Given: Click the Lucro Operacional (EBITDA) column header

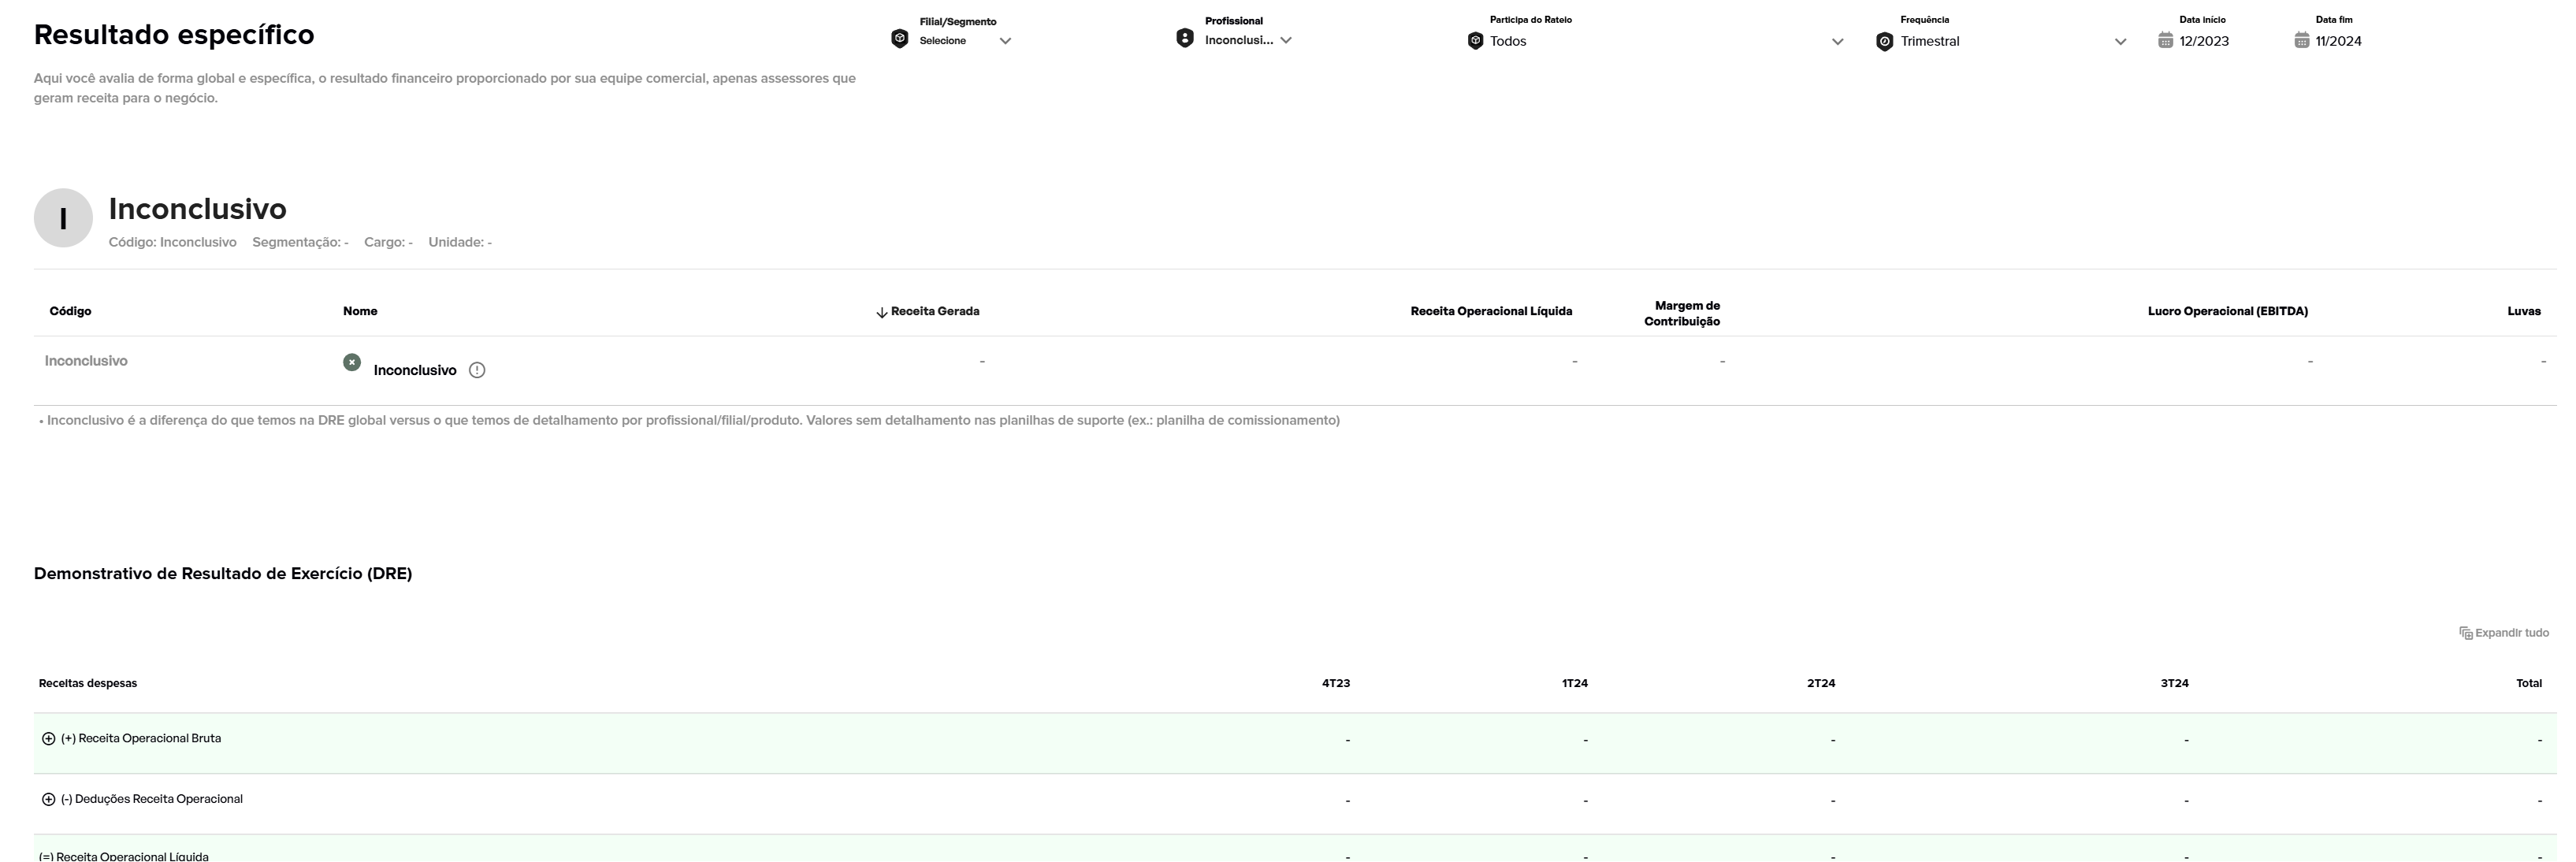Looking at the screenshot, I should pos(2227,312).
